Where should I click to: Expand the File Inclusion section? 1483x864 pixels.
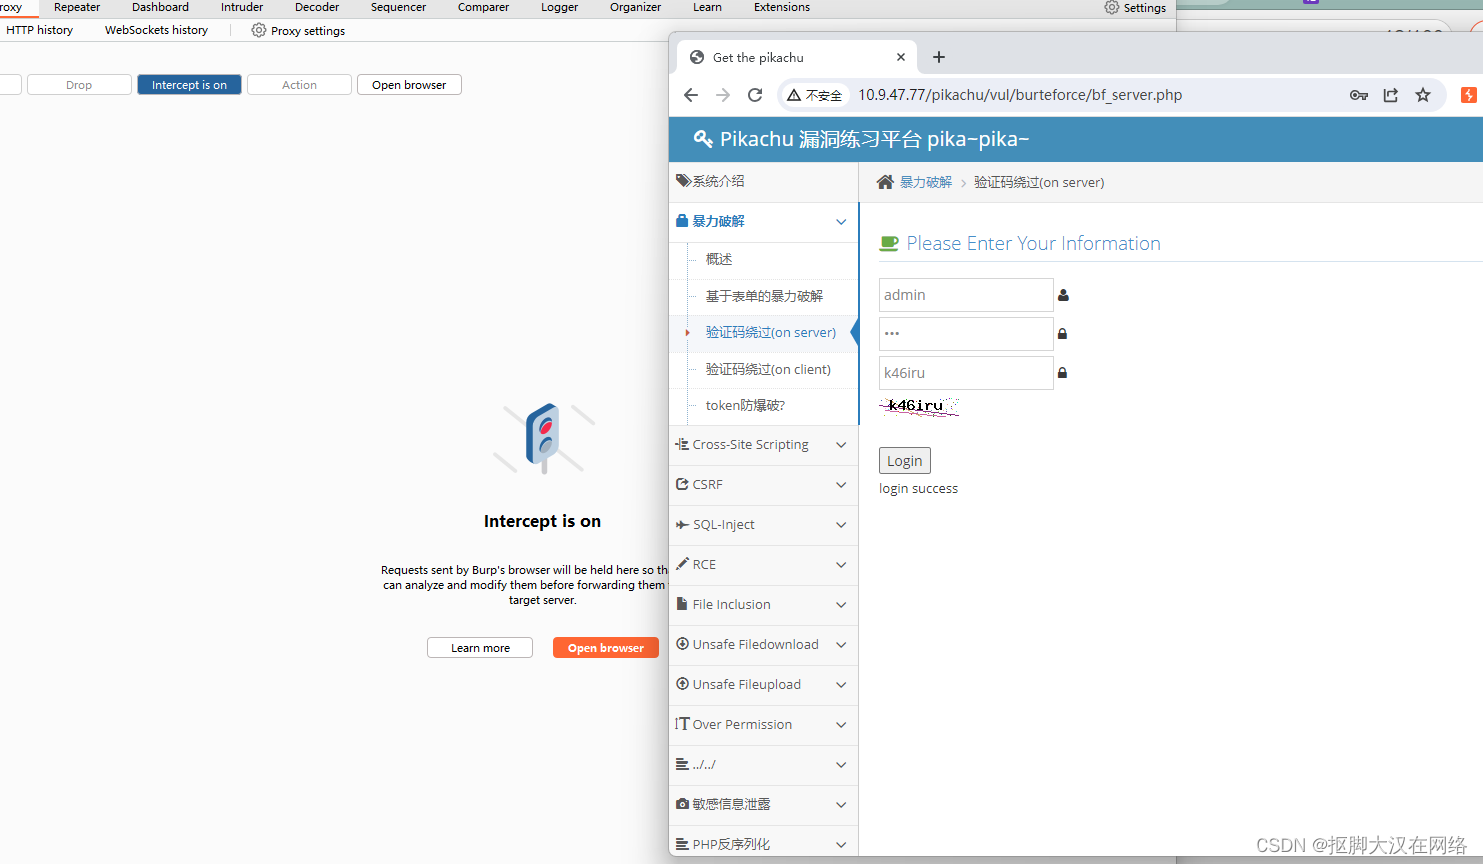pyautogui.click(x=763, y=605)
